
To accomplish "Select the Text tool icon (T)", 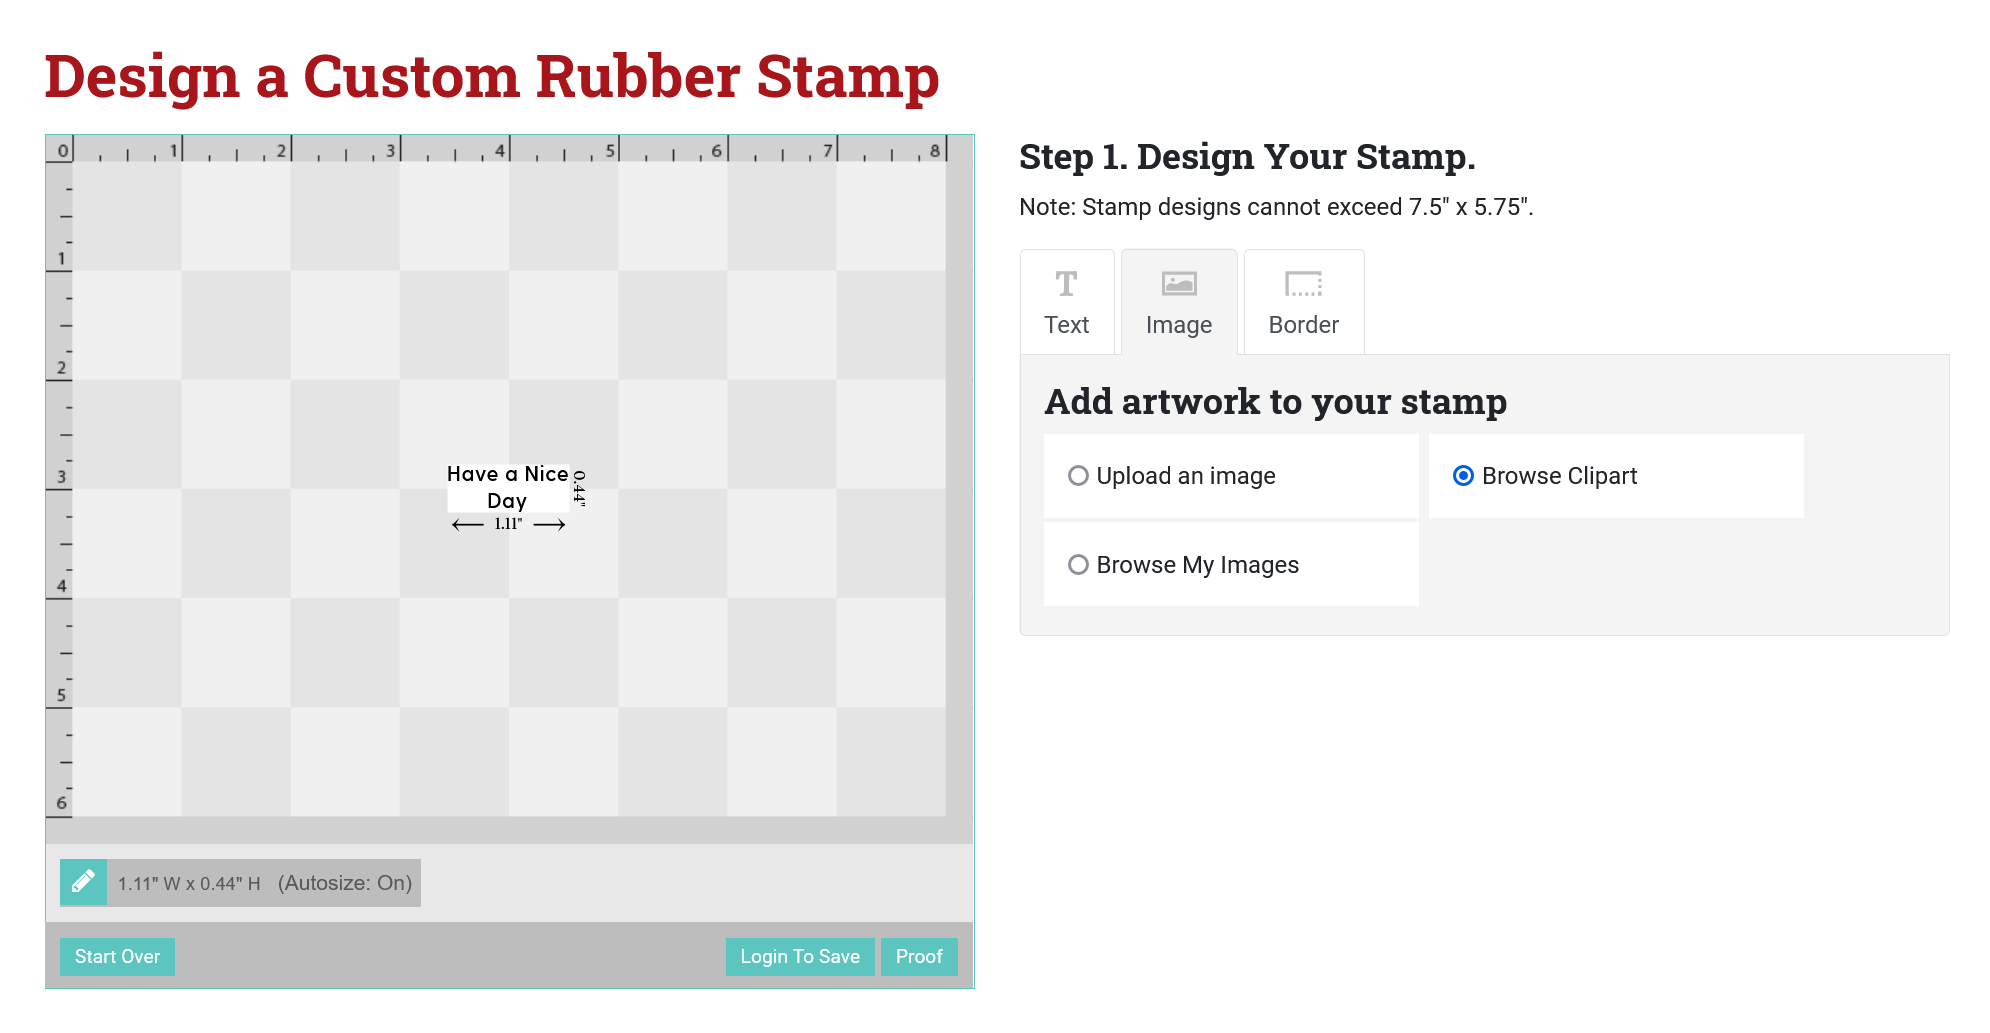I will 1066,284.
